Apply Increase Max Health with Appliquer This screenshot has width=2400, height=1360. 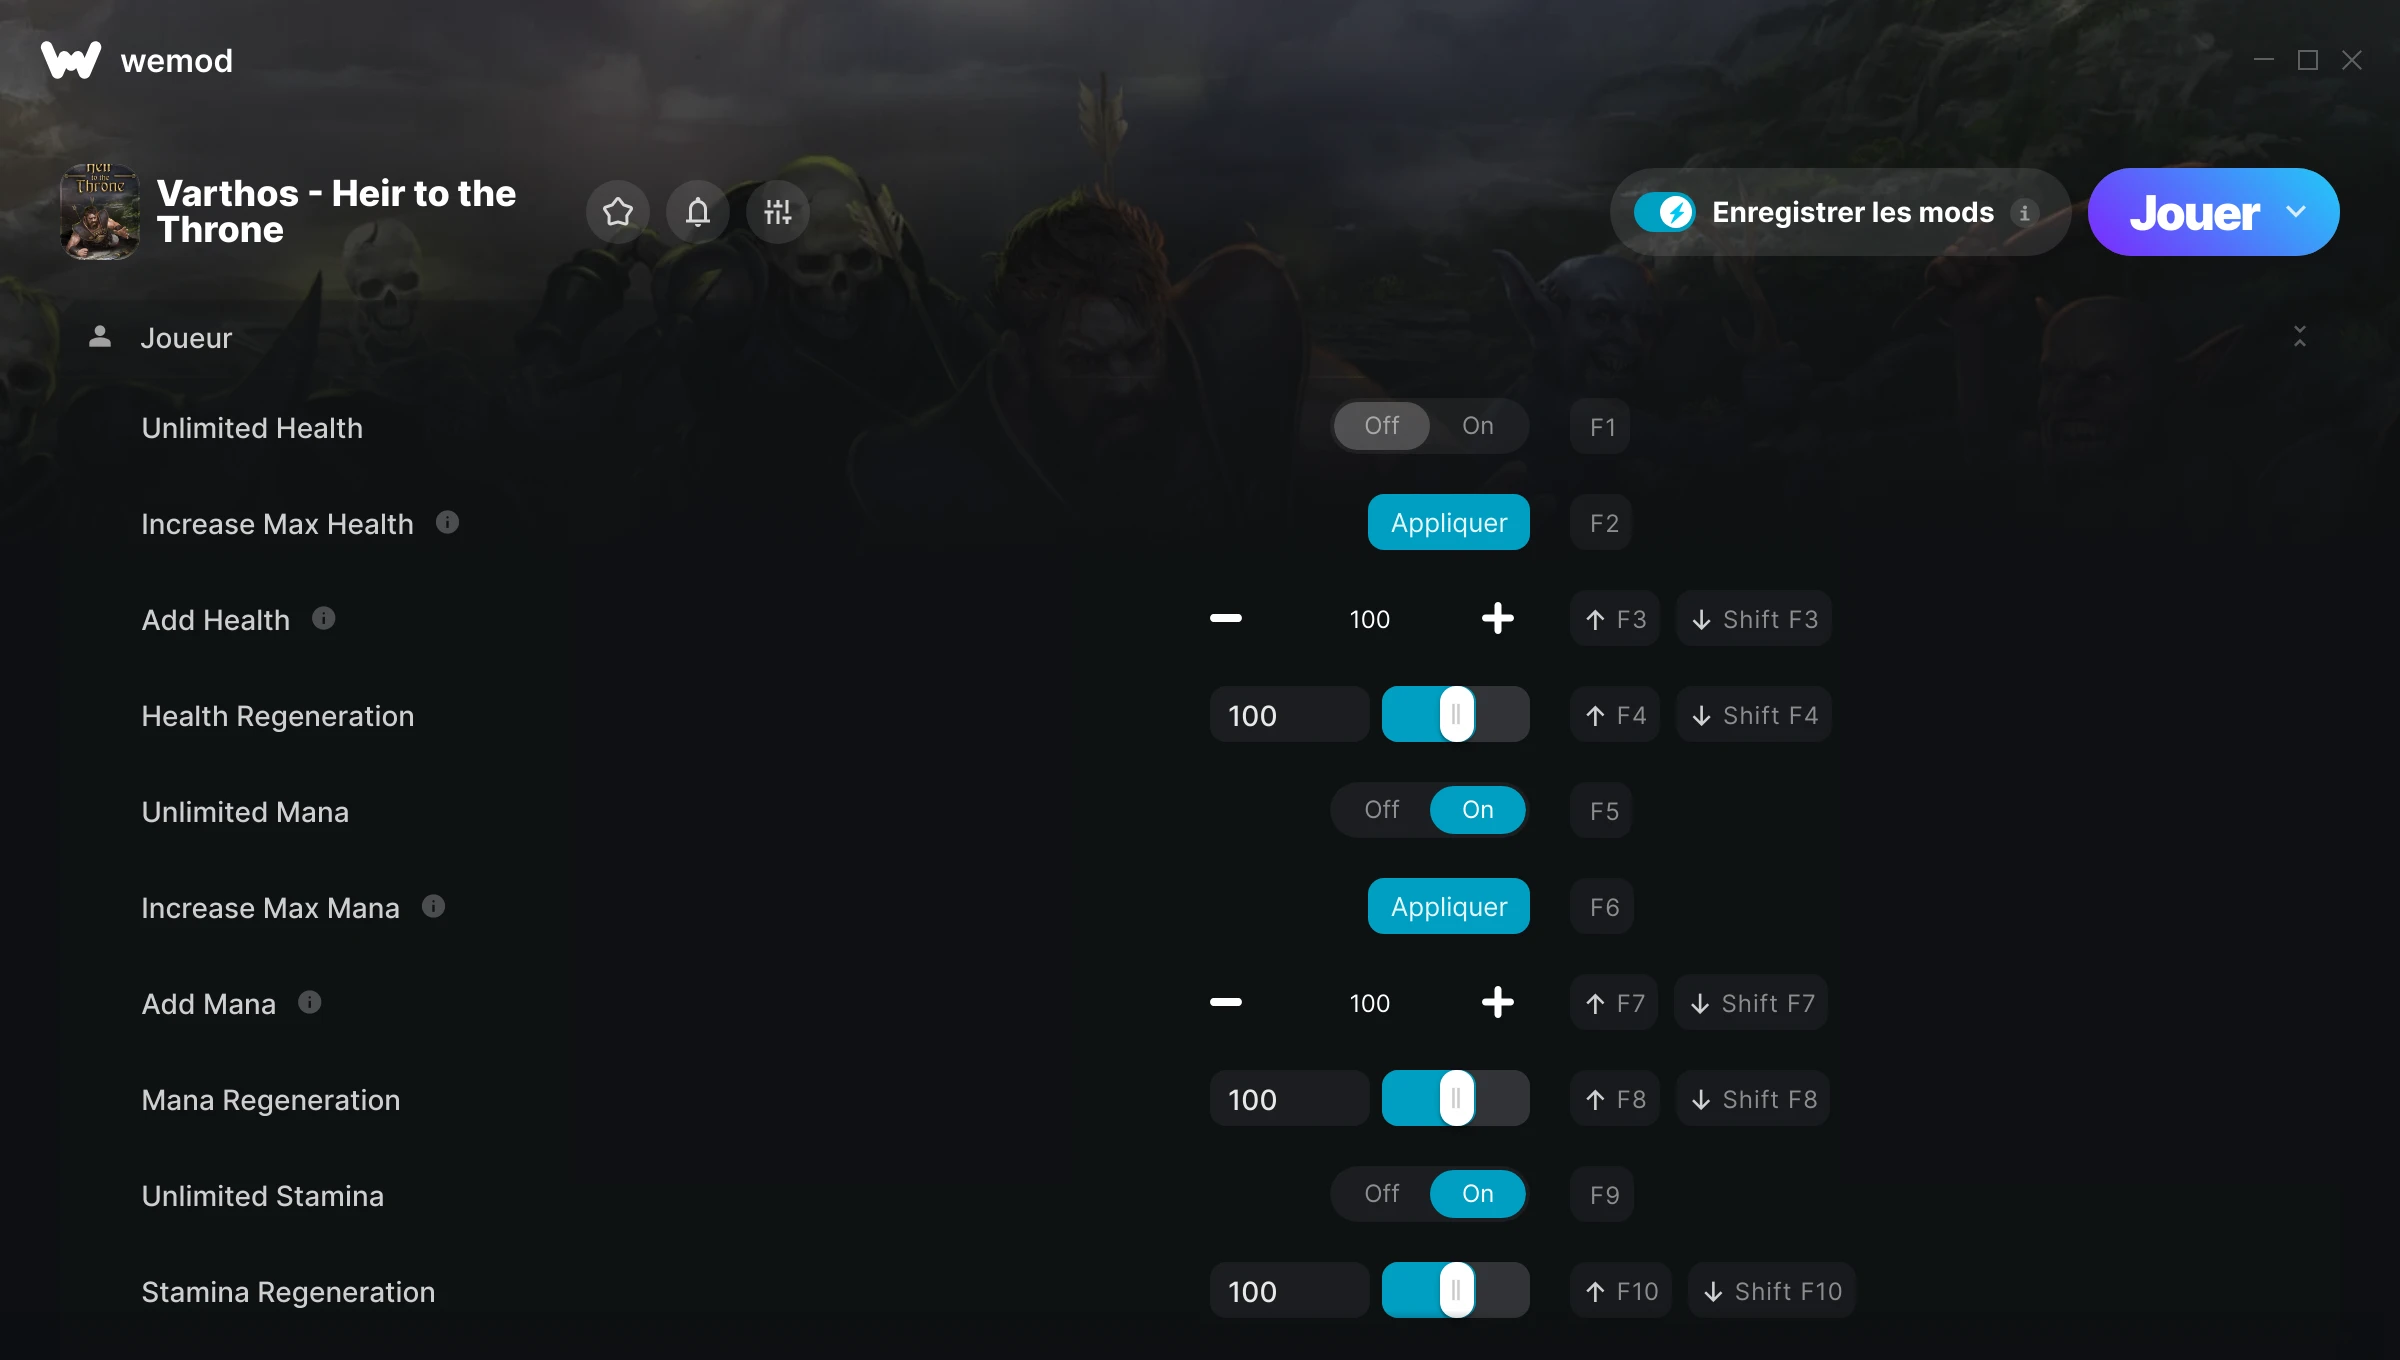point(1449,522)
